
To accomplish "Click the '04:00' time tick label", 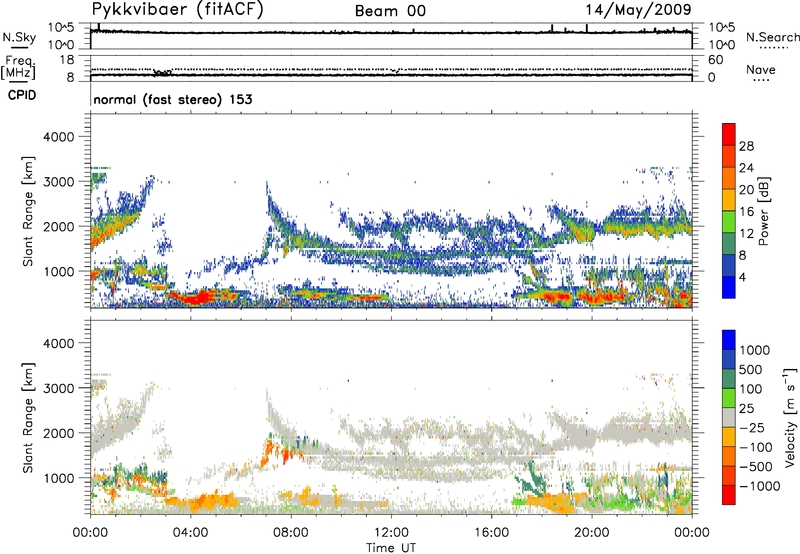I will pos(191,533).
